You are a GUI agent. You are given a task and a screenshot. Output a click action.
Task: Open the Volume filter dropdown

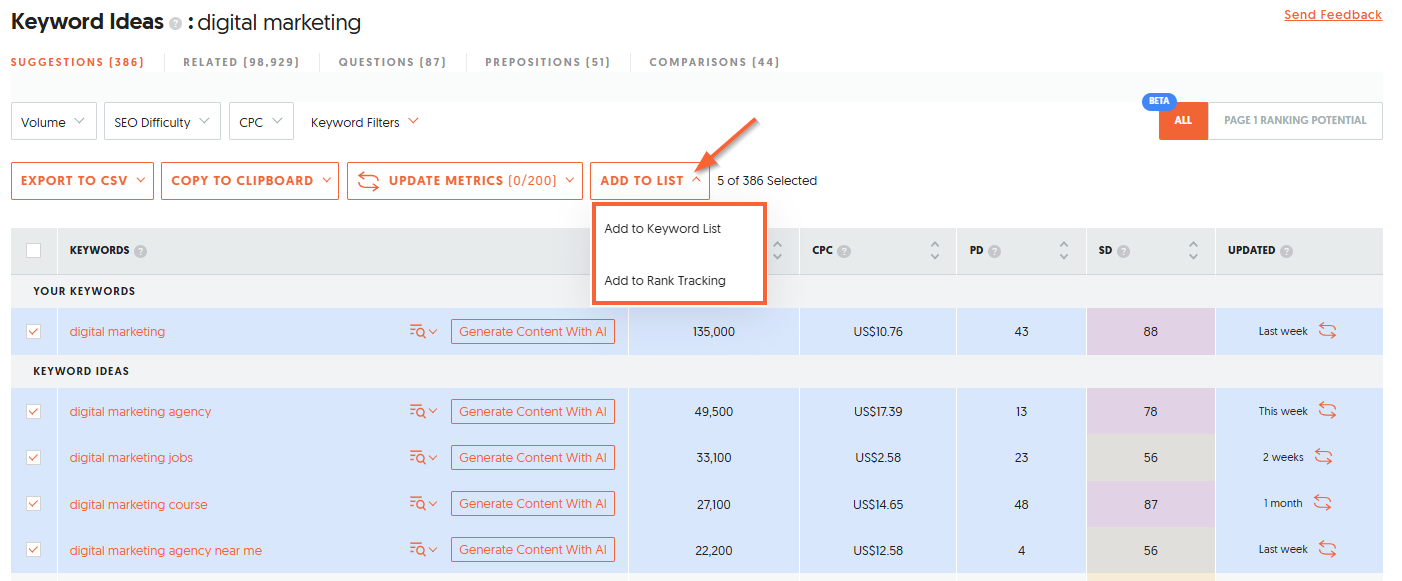pos(54,122)
